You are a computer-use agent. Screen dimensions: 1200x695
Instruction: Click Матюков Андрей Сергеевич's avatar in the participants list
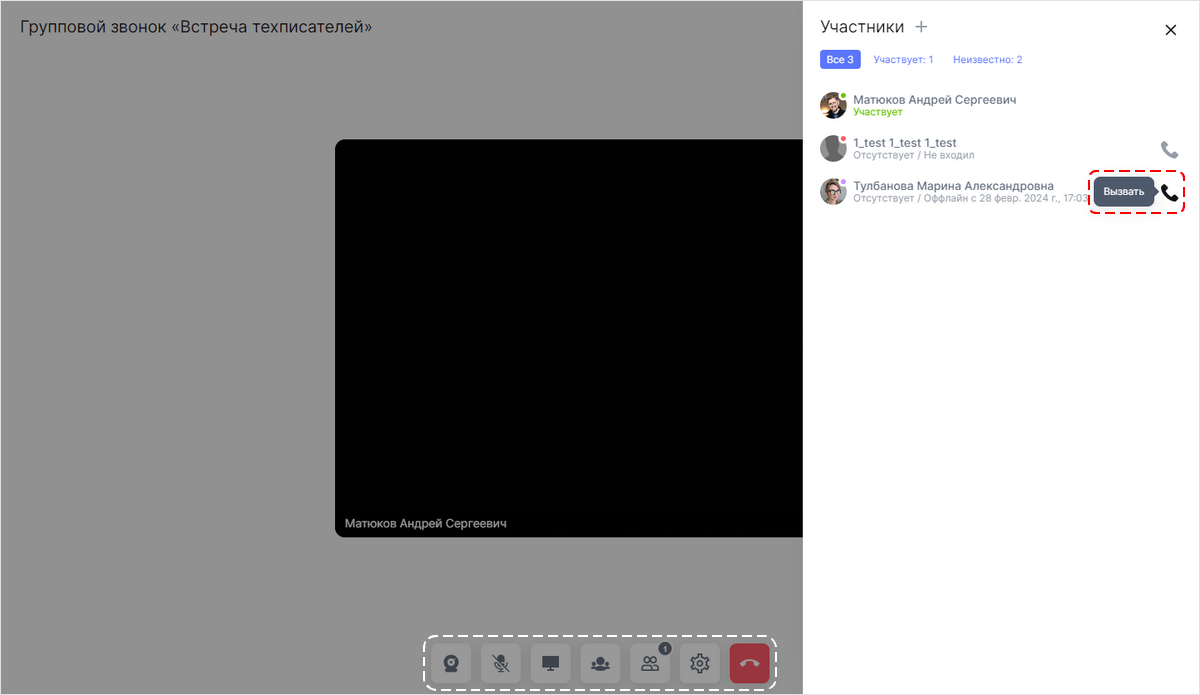tap(833, 106)
